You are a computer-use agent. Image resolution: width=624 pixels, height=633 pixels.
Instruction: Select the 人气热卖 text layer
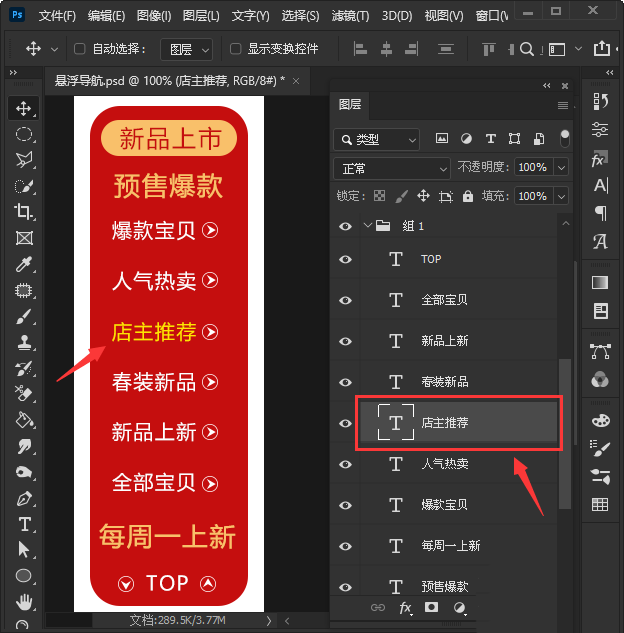pyautogui.click(x=444, y=464)
